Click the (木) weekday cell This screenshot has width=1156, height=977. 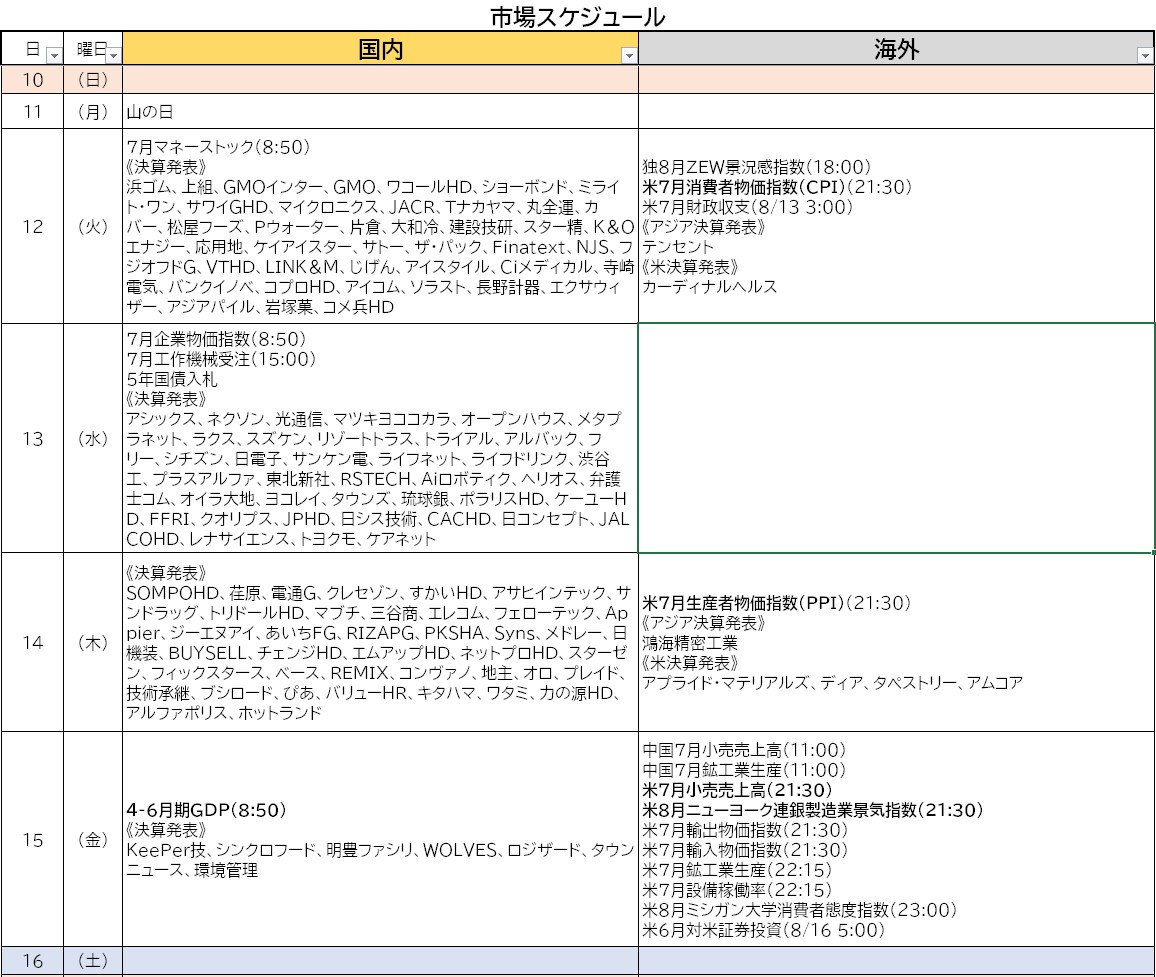click(x=93, y=642)
